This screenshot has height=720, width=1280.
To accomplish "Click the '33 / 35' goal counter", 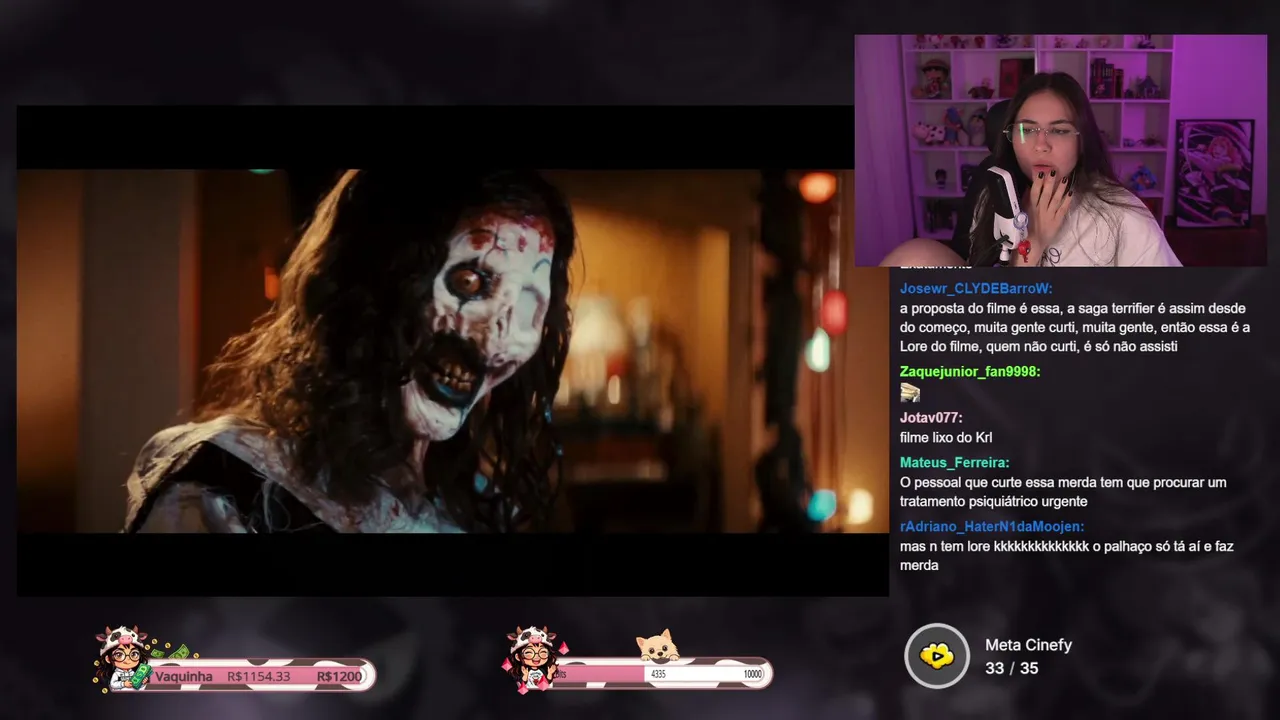I will (x=1011, y=668).
